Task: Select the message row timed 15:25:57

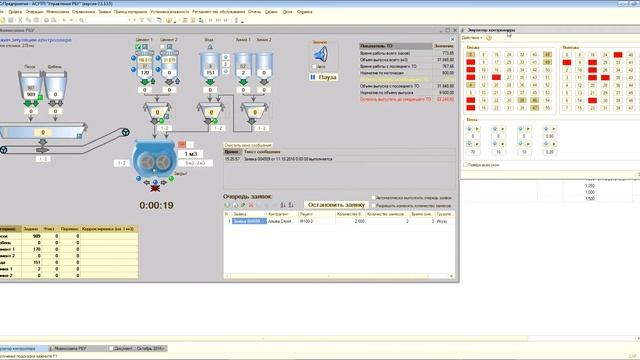Action: [x=339, y=159]
